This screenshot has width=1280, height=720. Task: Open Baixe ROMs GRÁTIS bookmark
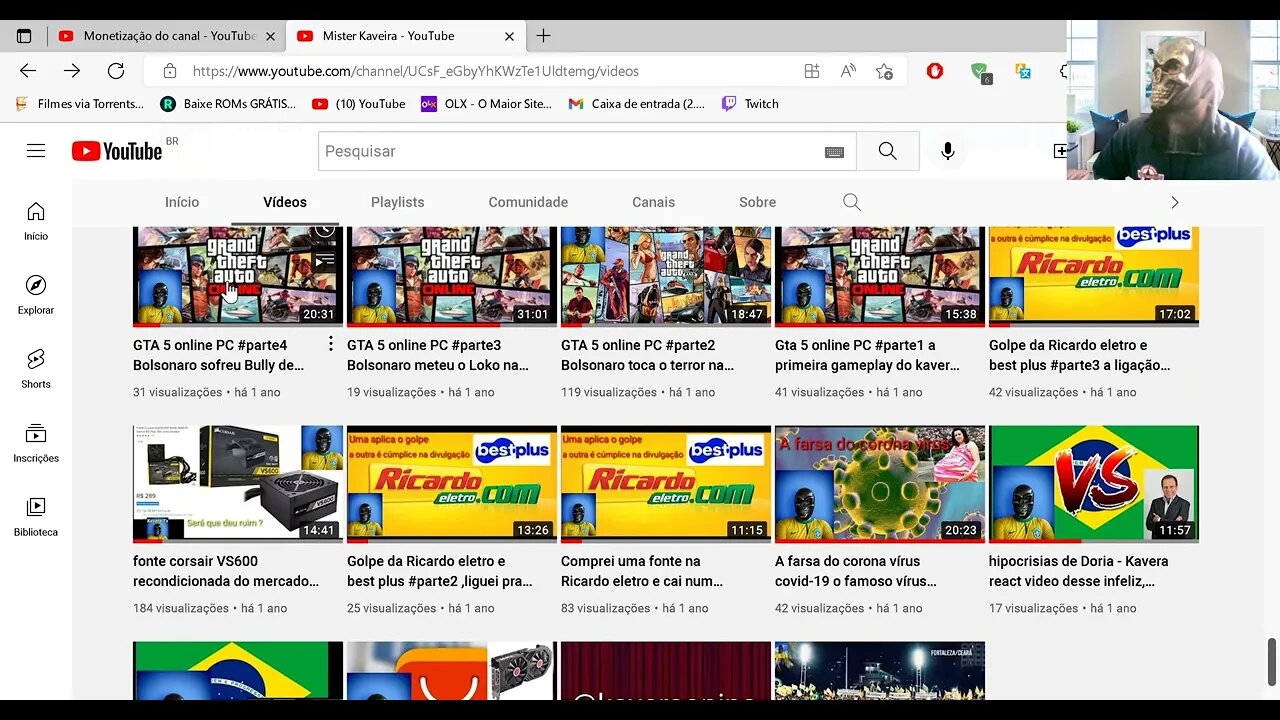point(228,104)
